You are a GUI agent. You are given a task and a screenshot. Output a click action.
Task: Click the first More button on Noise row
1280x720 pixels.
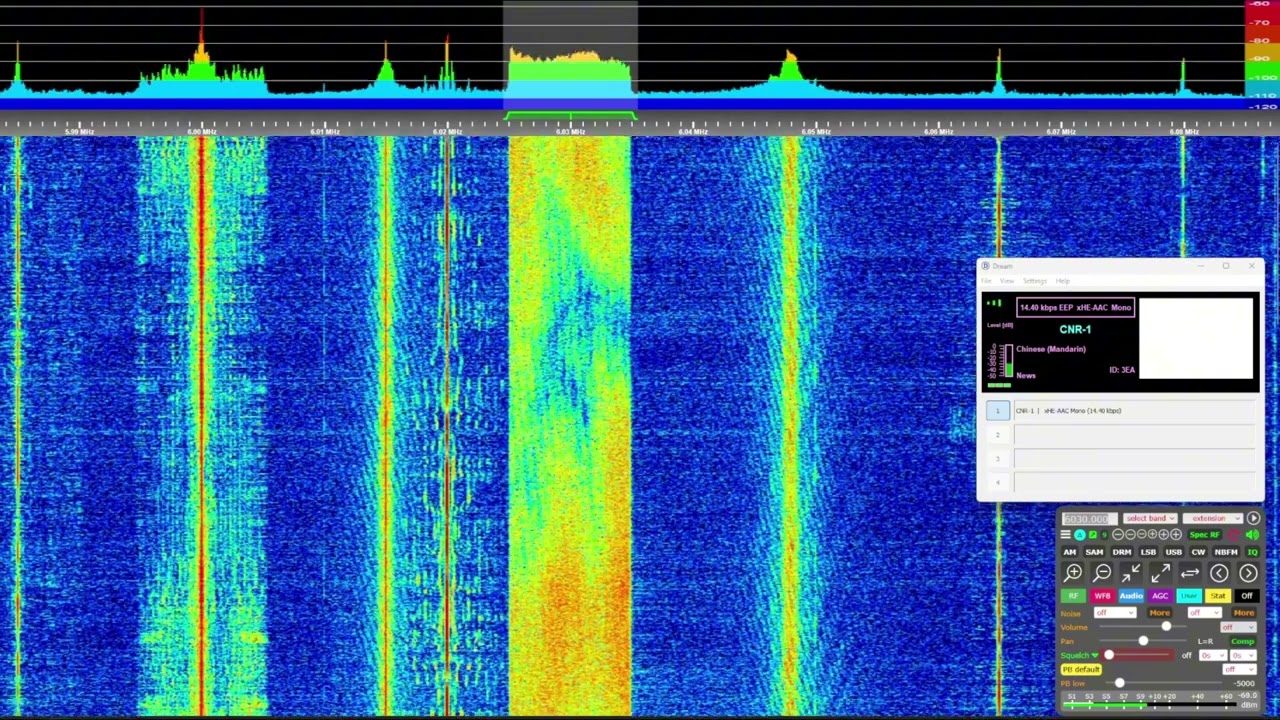click(x=1160, y=613)
